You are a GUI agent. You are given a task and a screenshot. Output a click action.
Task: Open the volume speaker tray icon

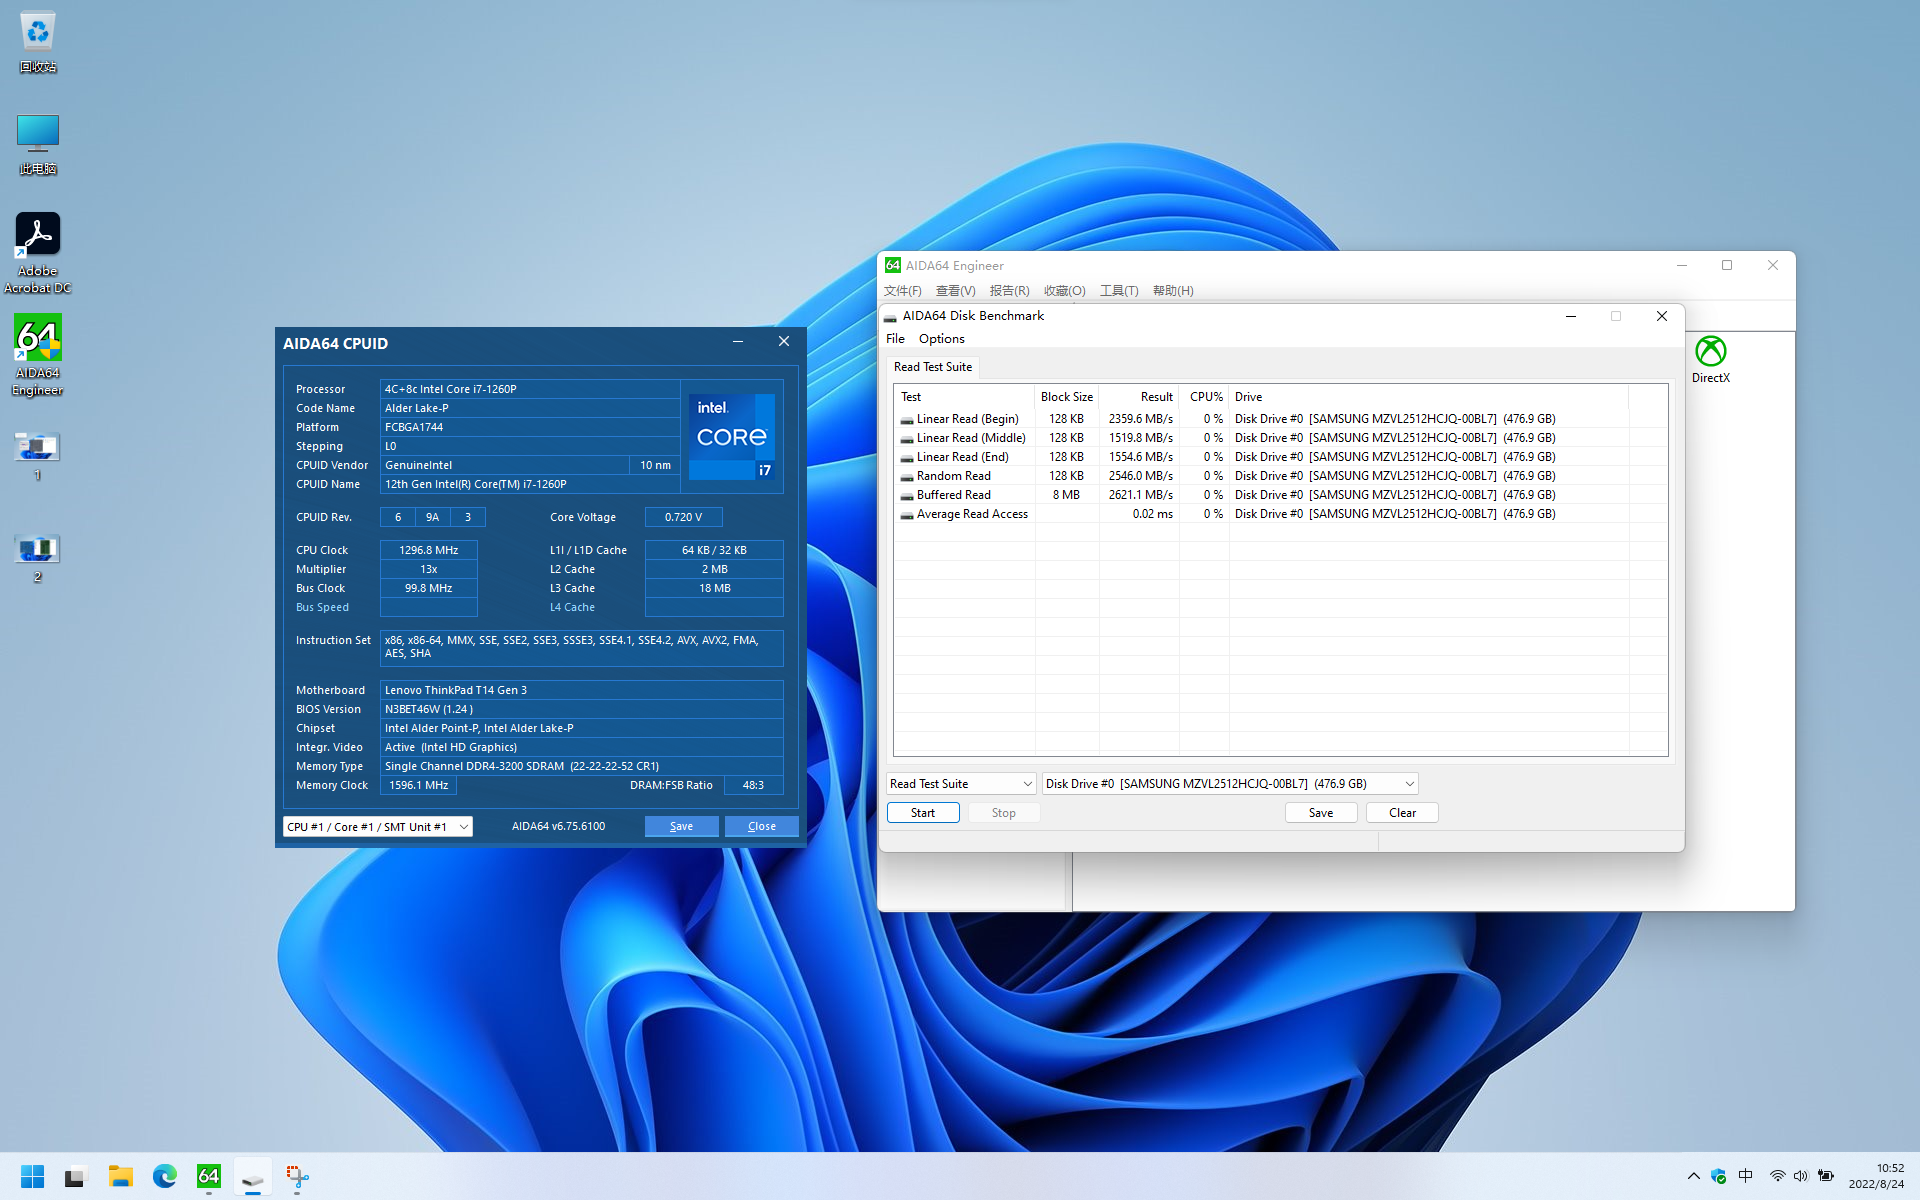[1800, 1176]
